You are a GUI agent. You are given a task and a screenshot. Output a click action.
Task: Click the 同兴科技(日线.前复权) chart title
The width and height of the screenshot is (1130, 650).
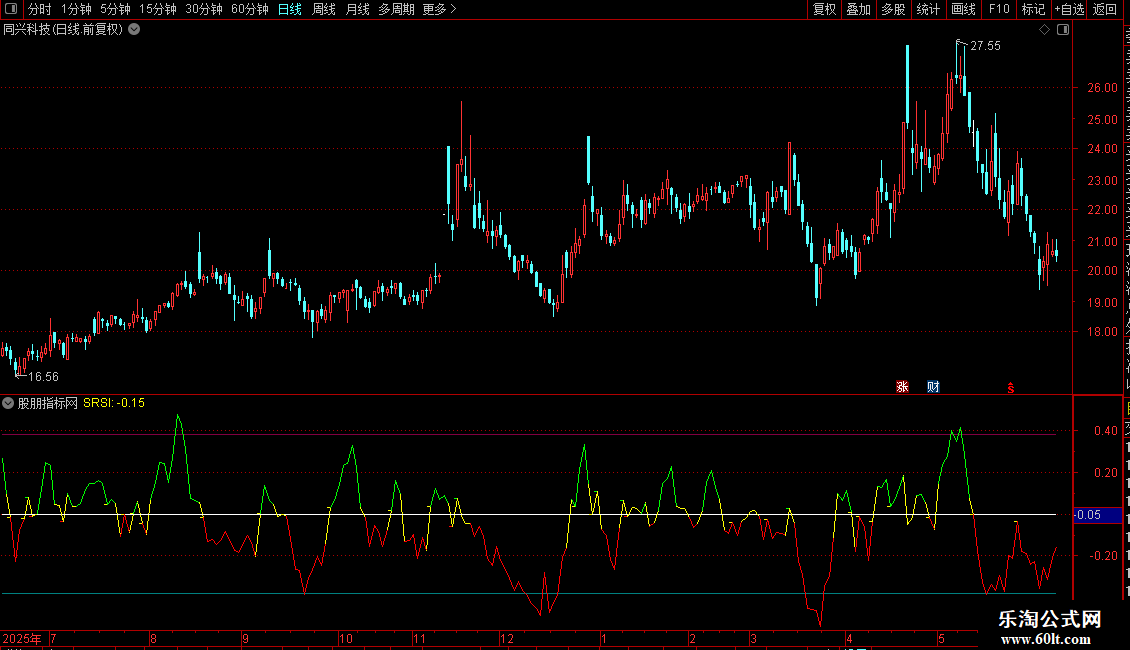pyautogui.click(x=63, y=30)
